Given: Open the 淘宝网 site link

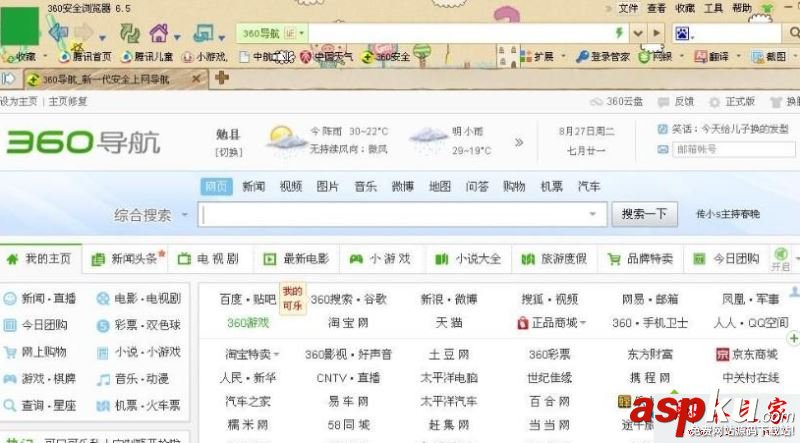Looking at the screenshot, I should pyautogui.click(x=348, y=323).
